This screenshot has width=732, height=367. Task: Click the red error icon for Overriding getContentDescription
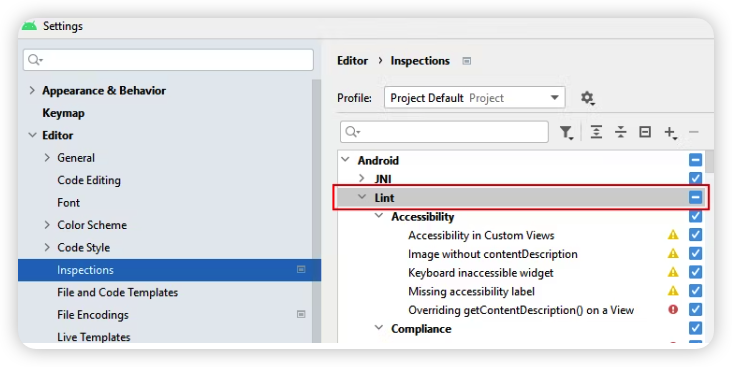click(x=673, y=310)
